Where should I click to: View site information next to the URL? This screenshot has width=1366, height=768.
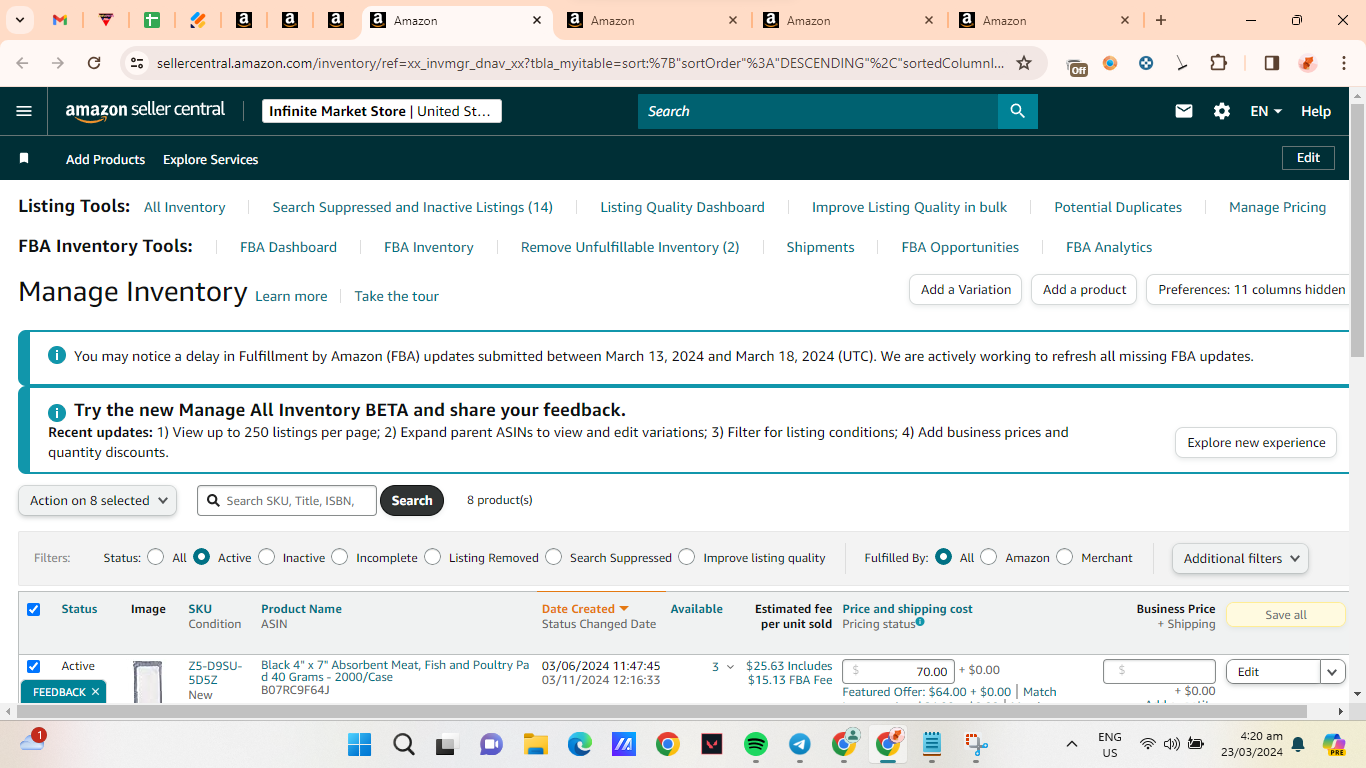pyautogui.click(x=137, y=63)
